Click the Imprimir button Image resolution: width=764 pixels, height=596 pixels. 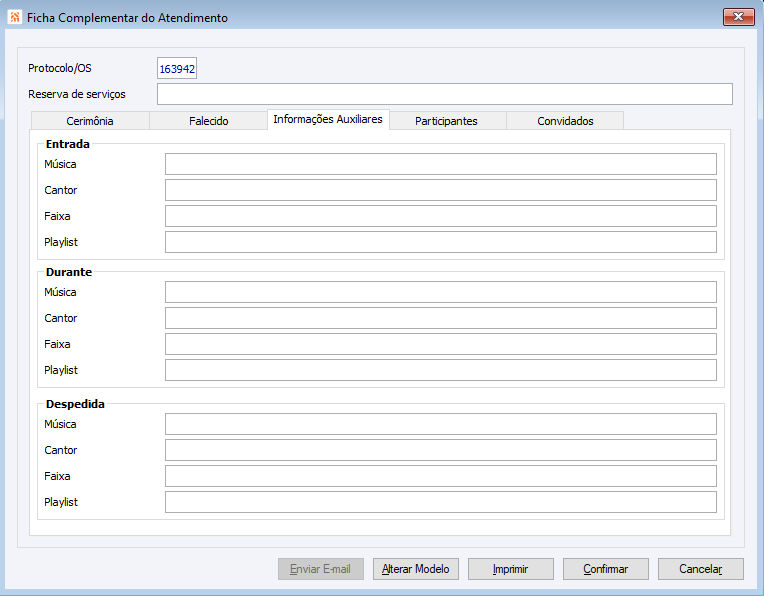tap(511, 569)
